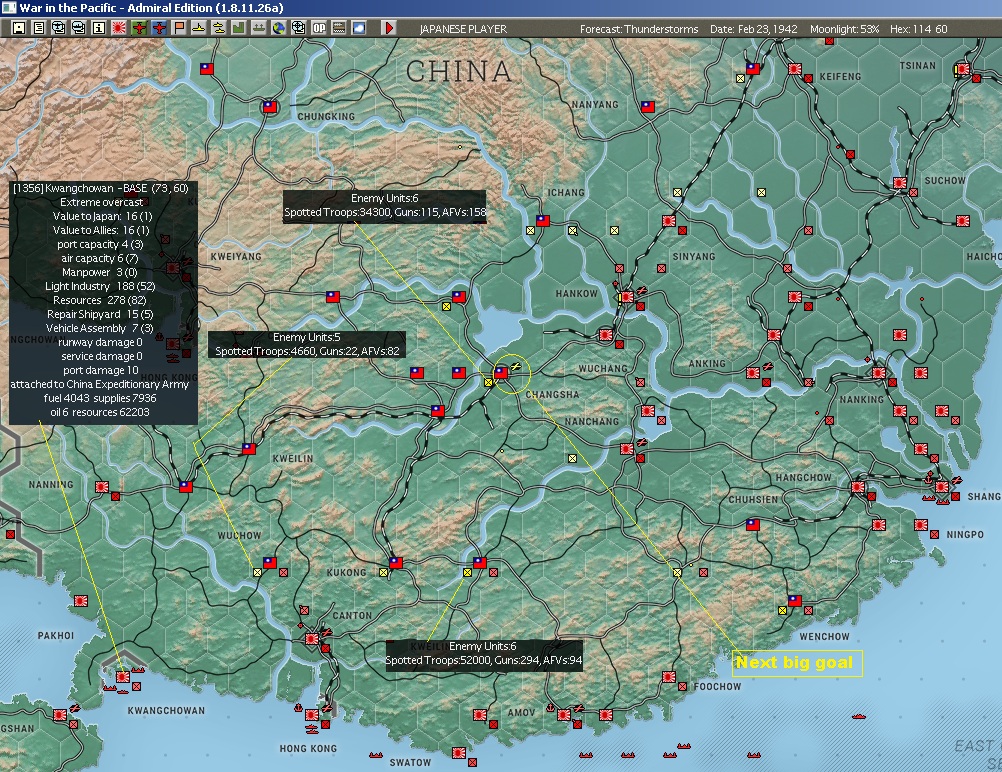1002x772 pixels.
Task: Select the Chinese flag base near Kweilin
Action: coord(249,449)
